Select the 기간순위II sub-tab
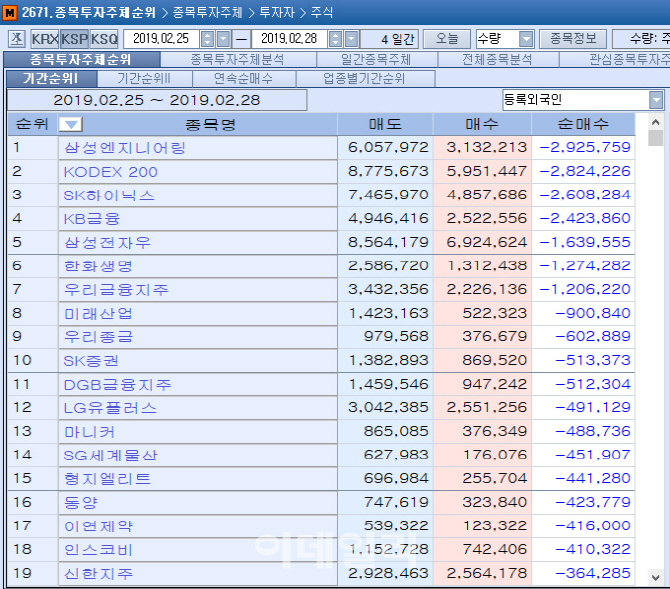Viewport: 670px width, 589px height. [x=144, y=79]
